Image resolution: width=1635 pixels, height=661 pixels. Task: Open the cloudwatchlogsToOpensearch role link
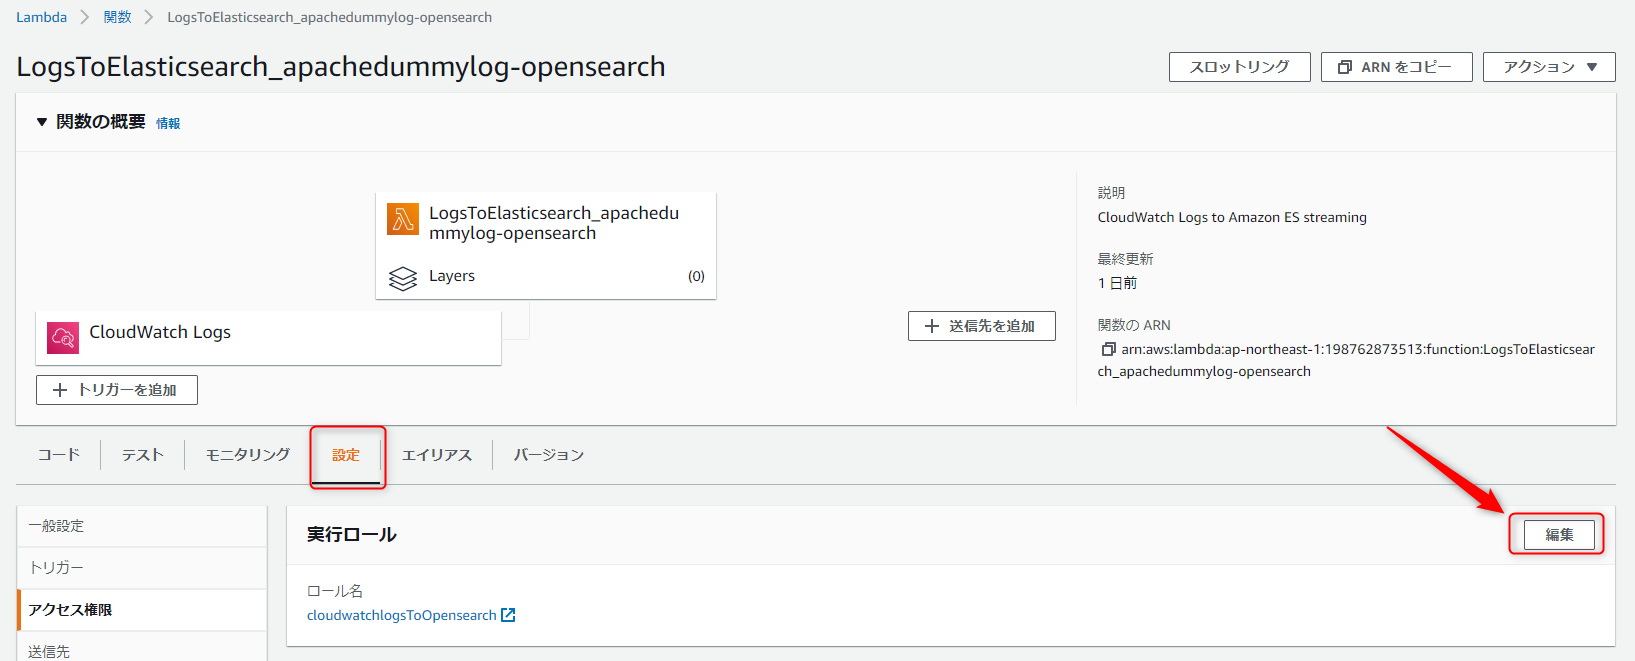pos(402,615)
